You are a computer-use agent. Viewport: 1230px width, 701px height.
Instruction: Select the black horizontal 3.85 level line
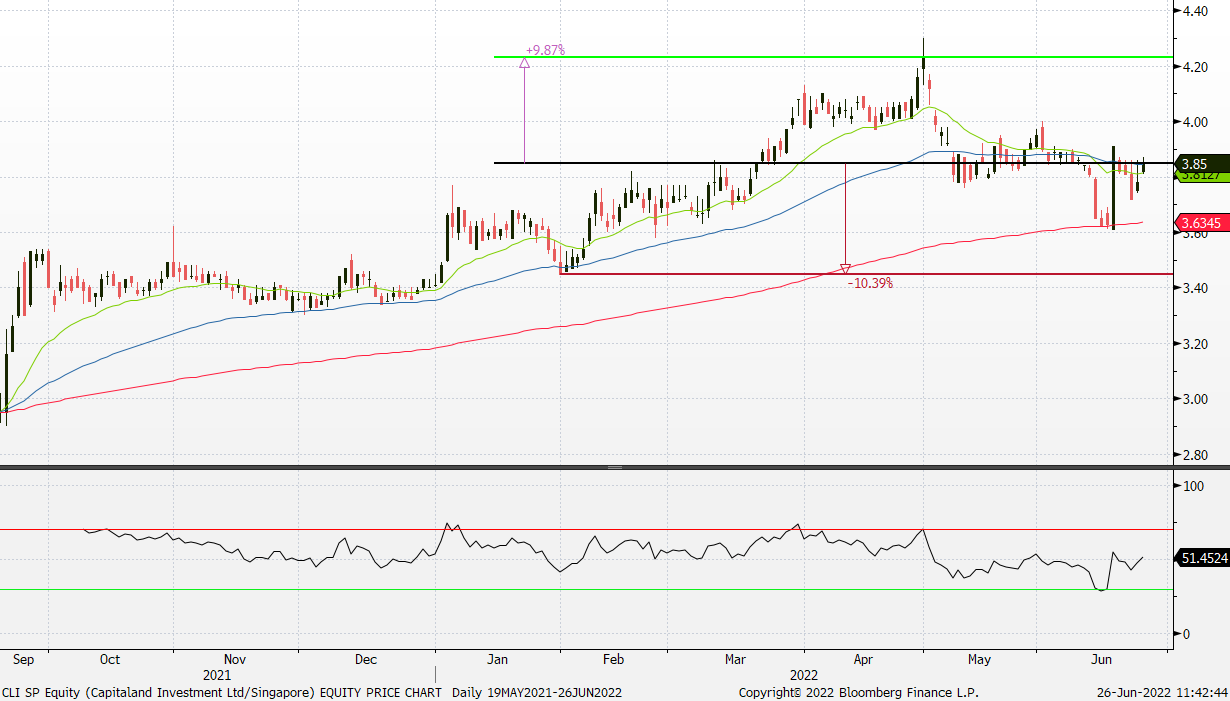833,163
